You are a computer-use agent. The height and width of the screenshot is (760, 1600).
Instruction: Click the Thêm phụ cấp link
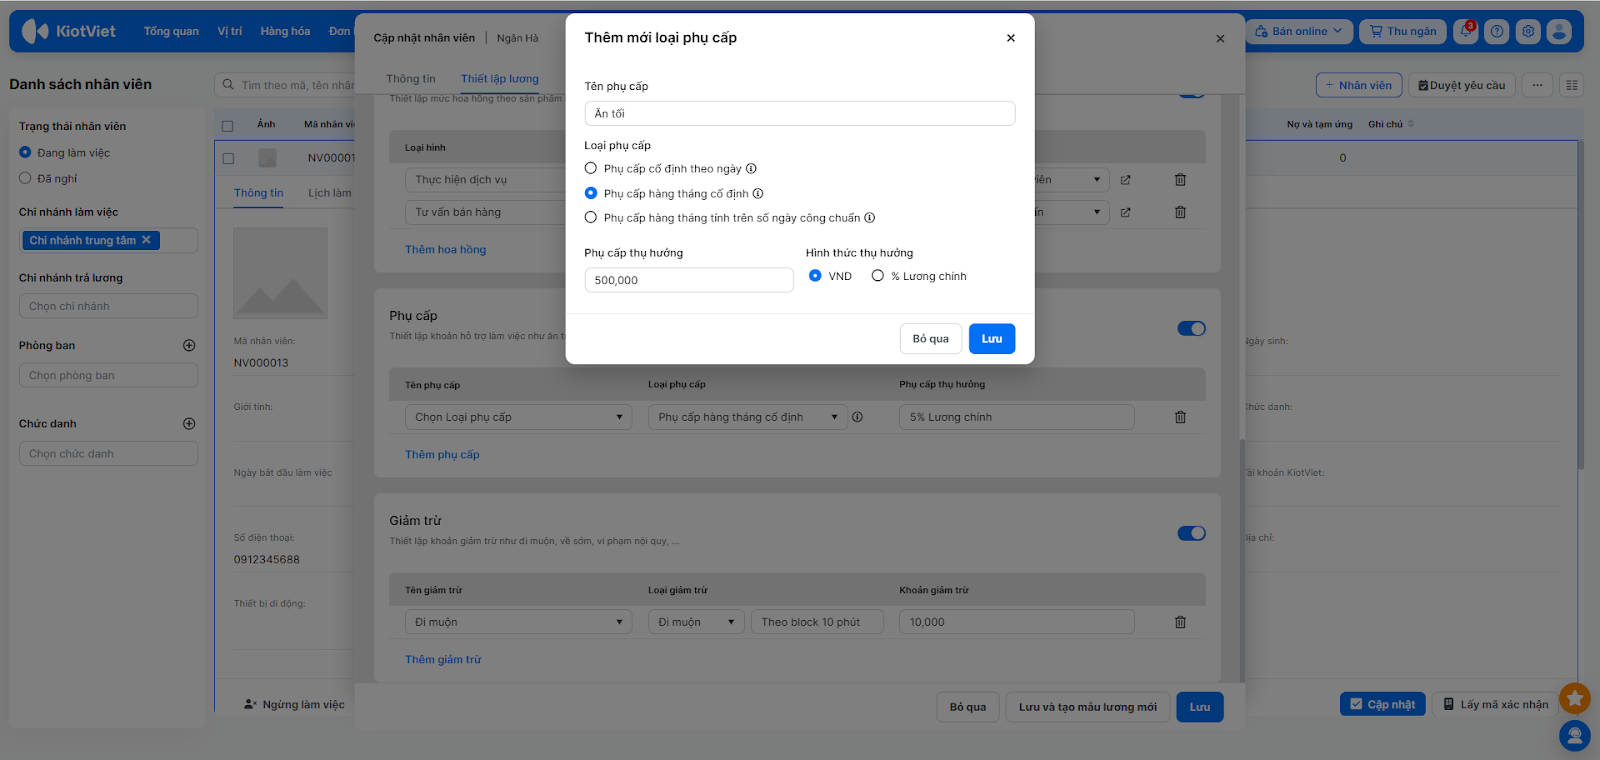tap(442, 455)
